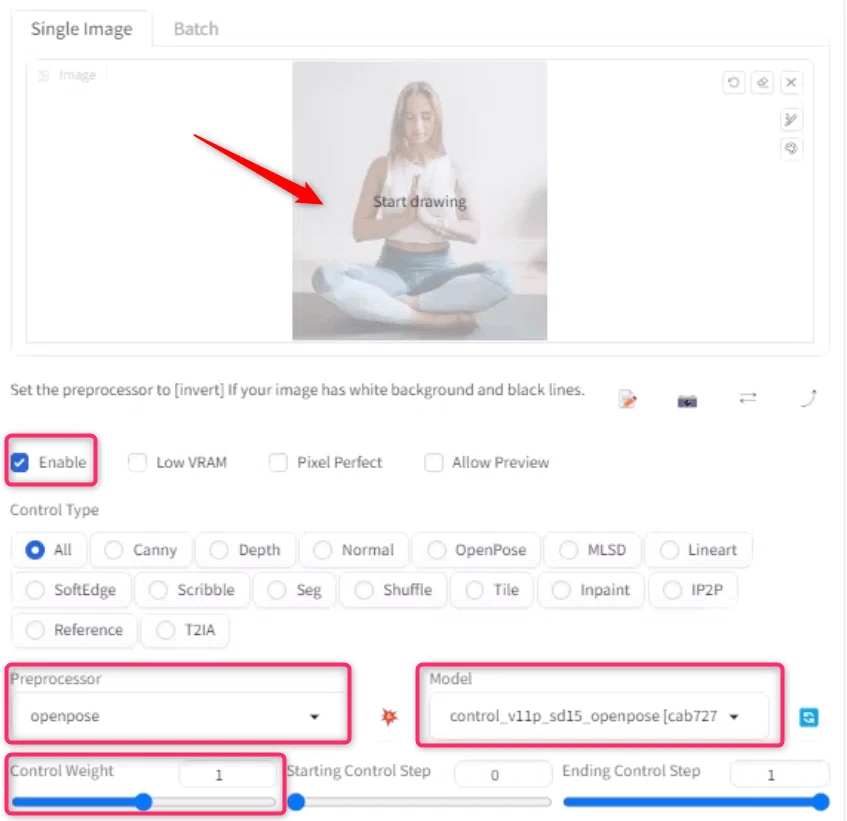Check the Low VRAM checkbox

pos(137,462)
